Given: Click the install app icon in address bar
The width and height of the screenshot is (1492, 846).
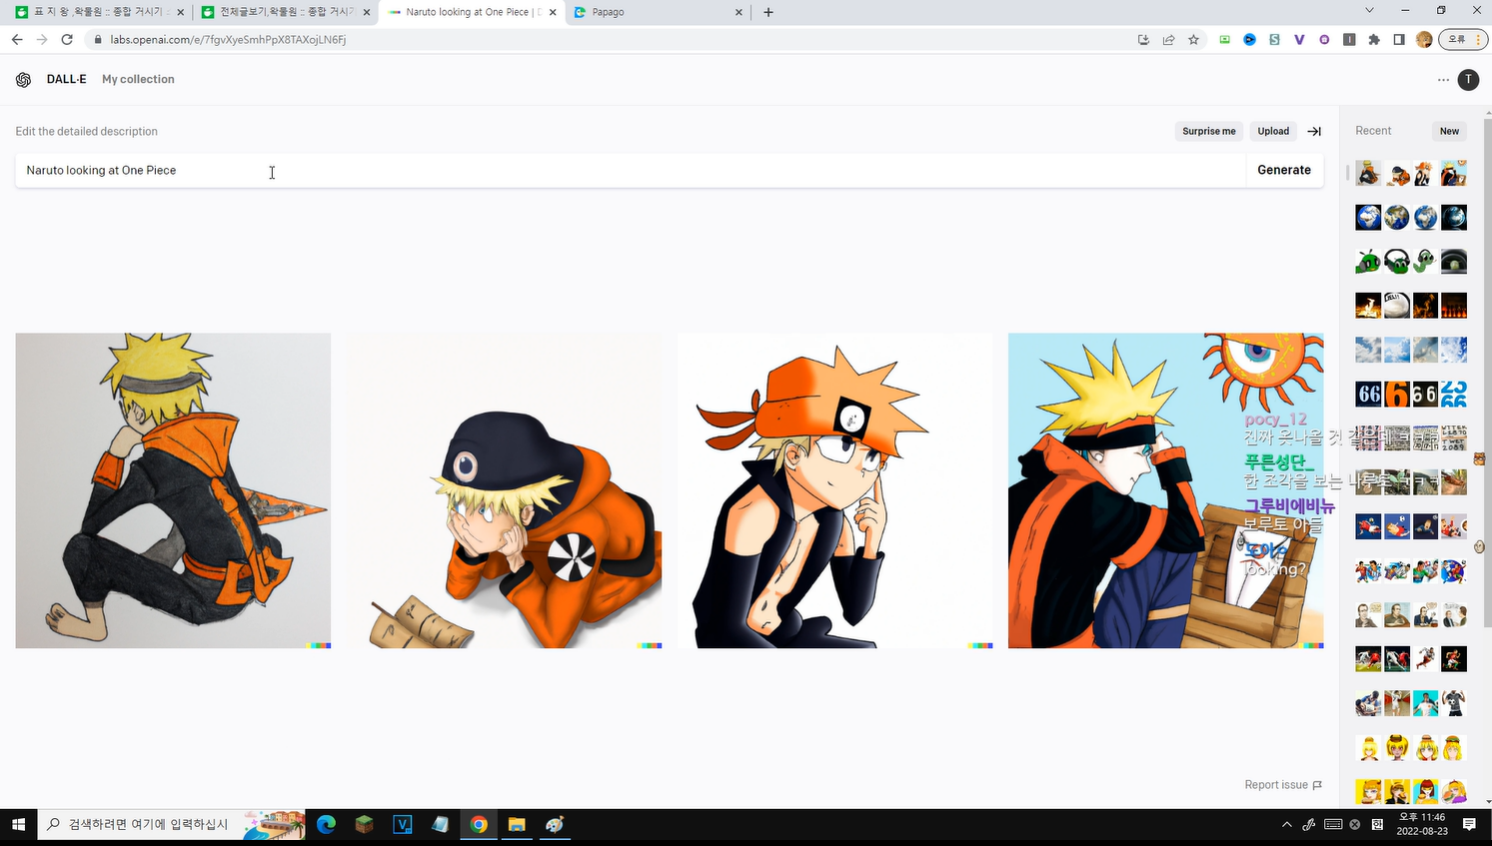Looking at the screenshot, I should coord(1143,40).
